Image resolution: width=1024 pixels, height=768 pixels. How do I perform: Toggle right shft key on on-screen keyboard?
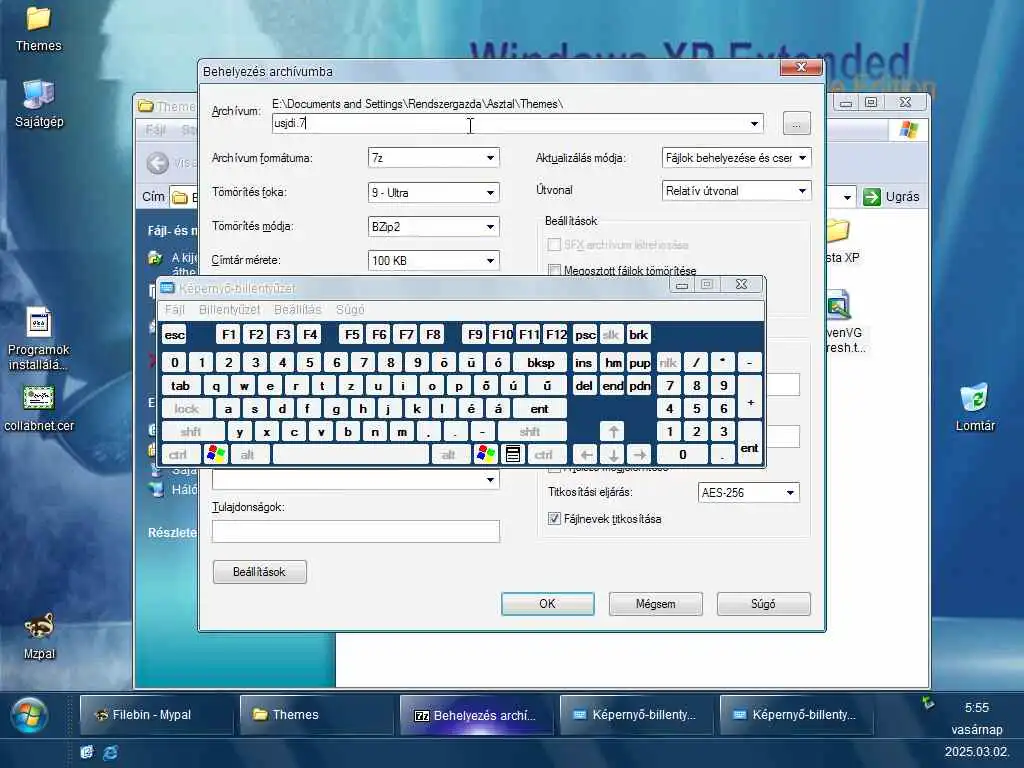click(530, 432)
